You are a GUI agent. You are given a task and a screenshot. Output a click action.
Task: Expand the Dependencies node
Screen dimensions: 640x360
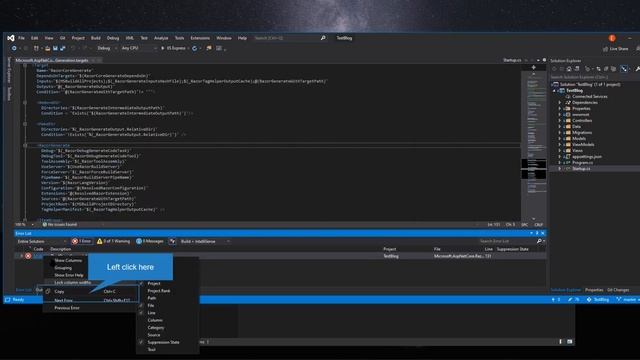560,102
